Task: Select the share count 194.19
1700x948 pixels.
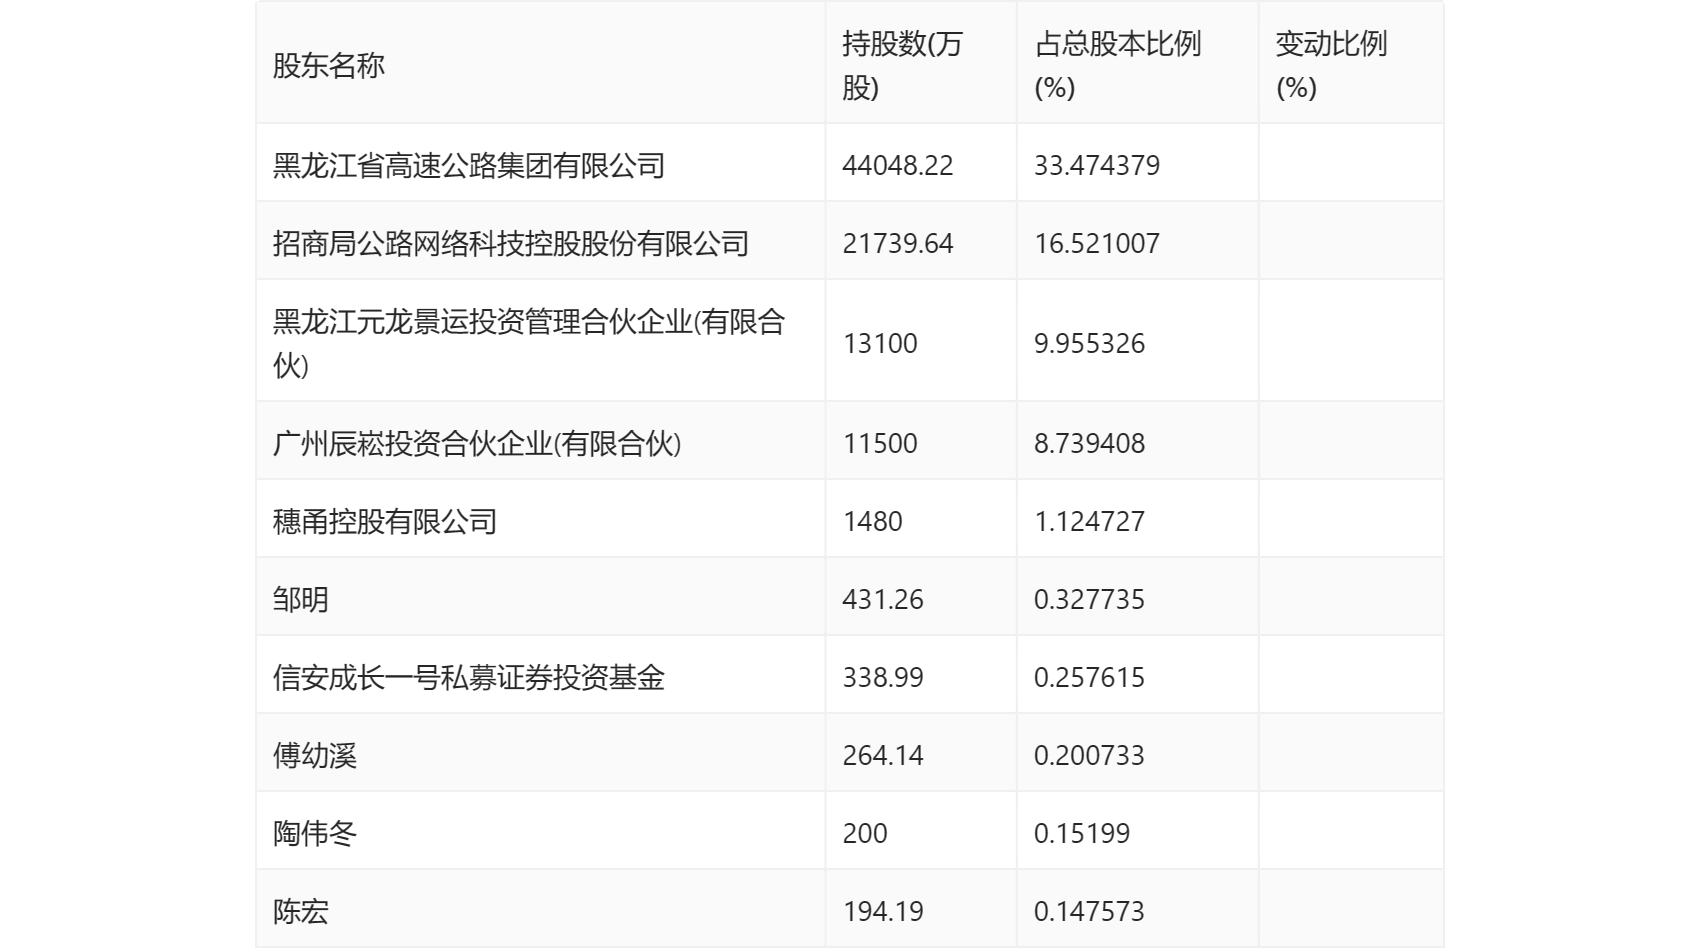Action: point(883,911)
